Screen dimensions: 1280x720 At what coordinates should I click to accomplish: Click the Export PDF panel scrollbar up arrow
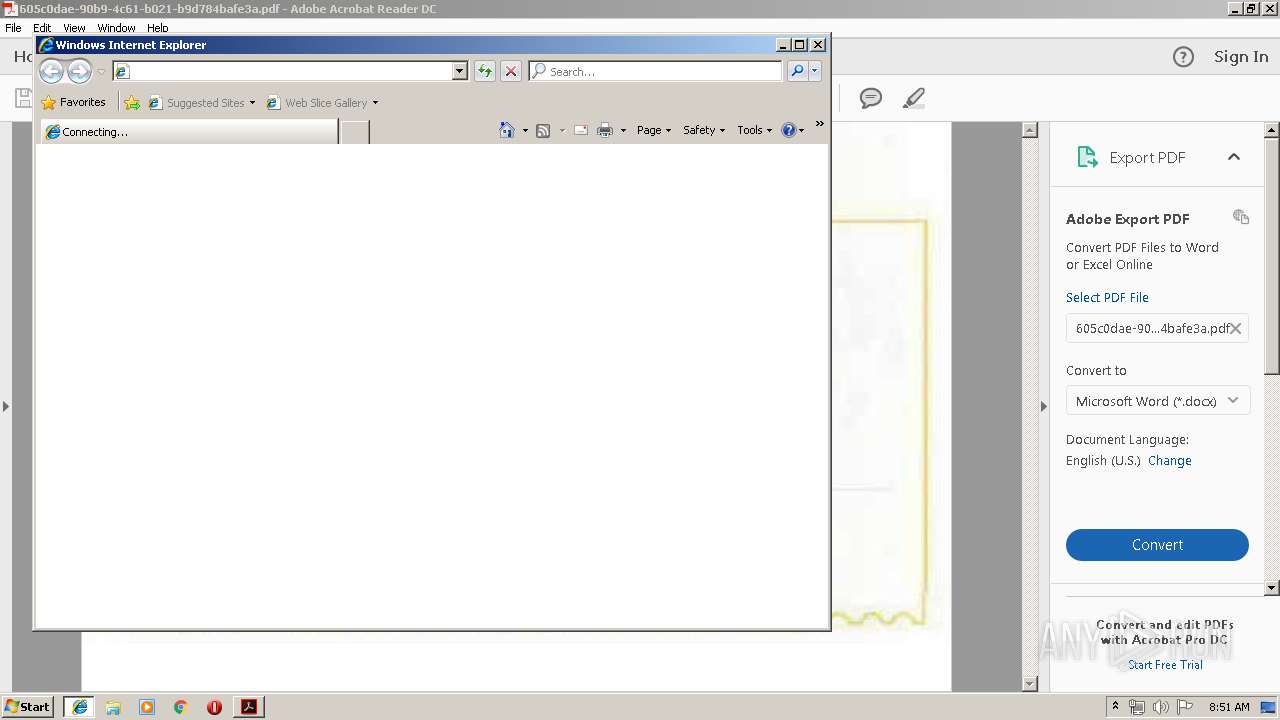(1272, 130)
